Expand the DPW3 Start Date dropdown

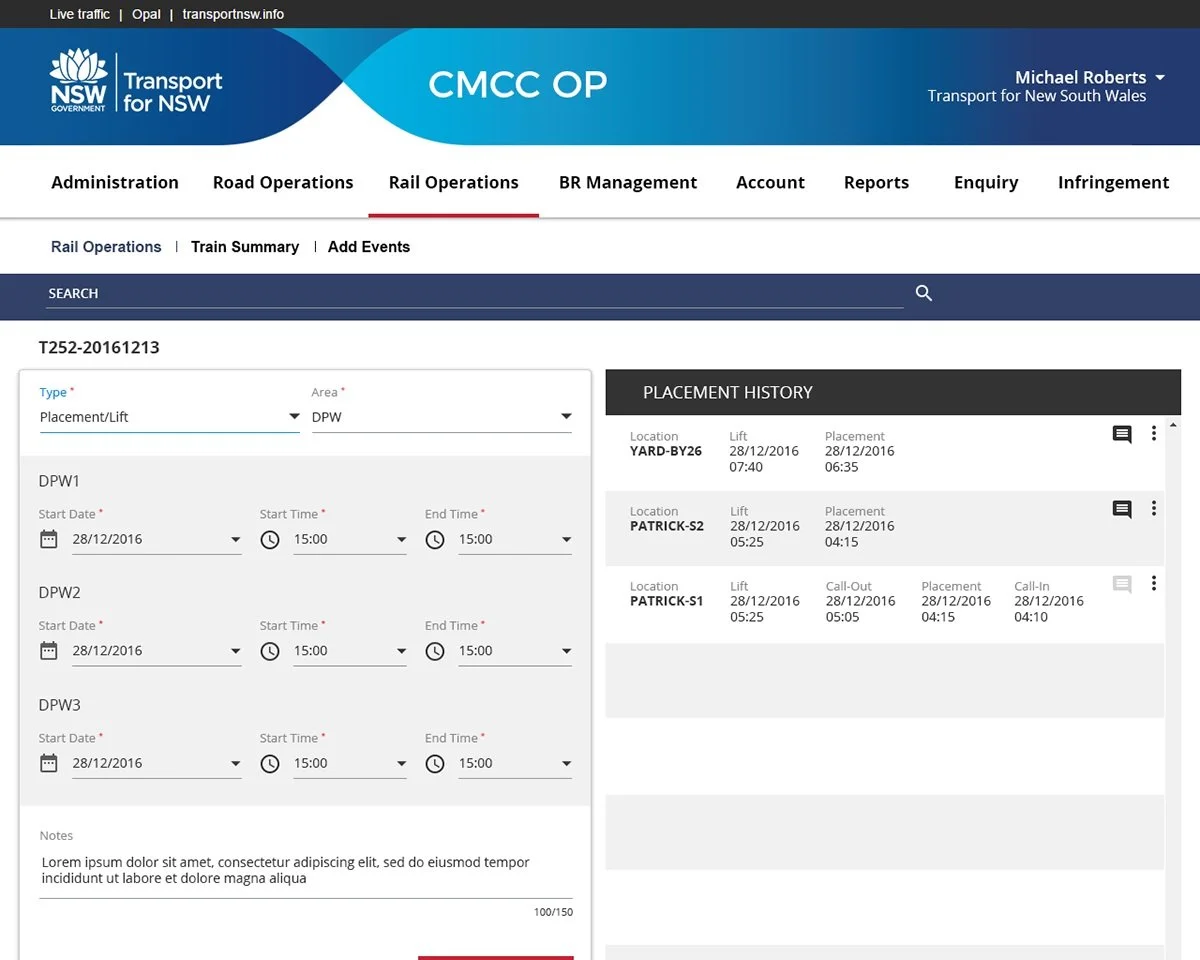pos(236,764)
